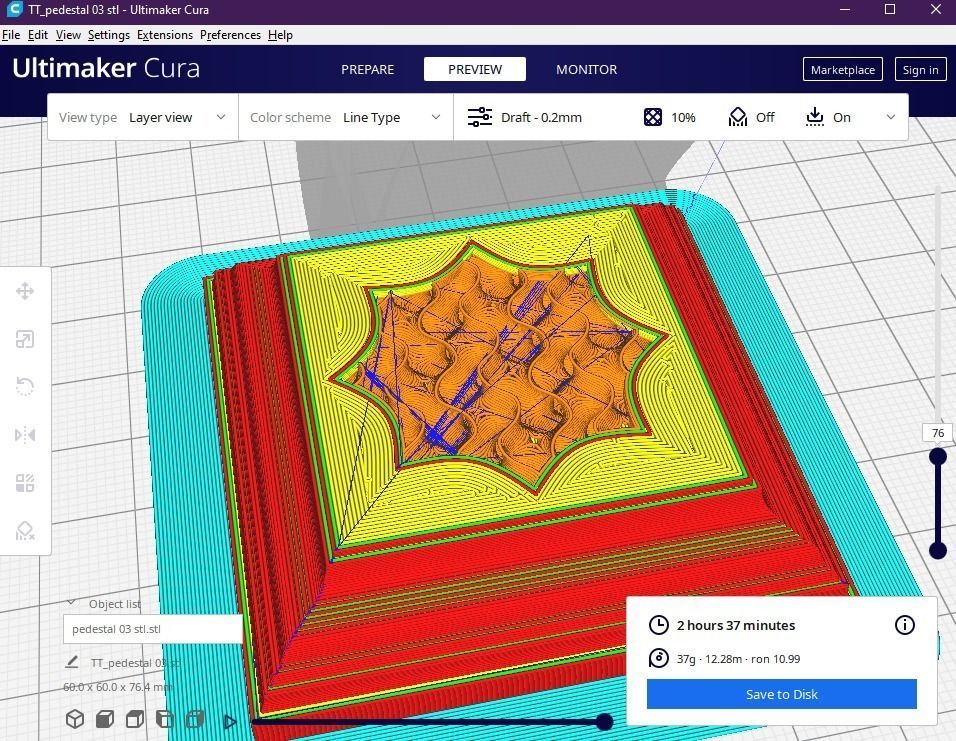Screen dimensions: 956x741
Task: Click the infill density icon
Action: [652, 117]
